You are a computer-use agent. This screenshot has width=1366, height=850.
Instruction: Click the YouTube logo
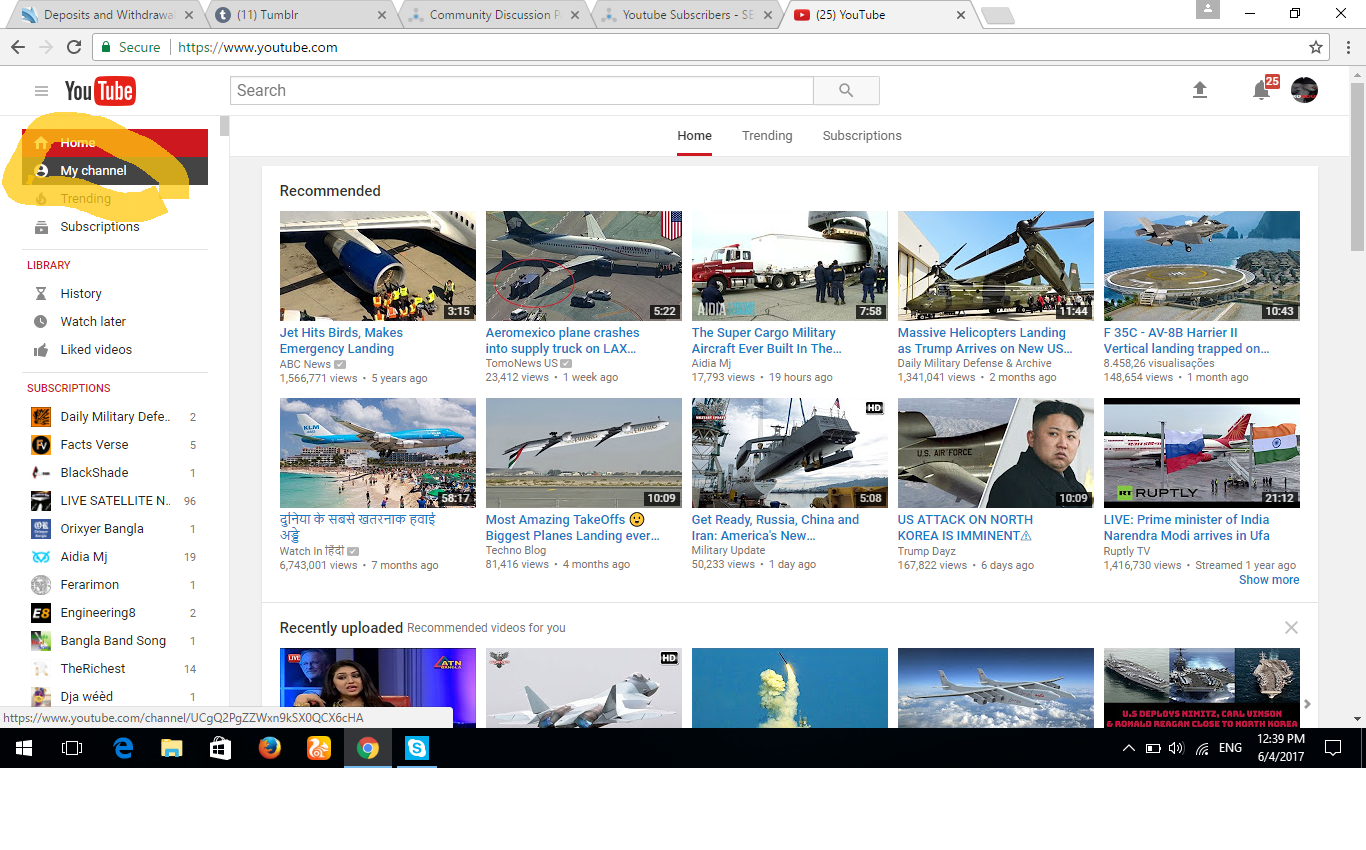pyautogui.click(x=100, y=91)
